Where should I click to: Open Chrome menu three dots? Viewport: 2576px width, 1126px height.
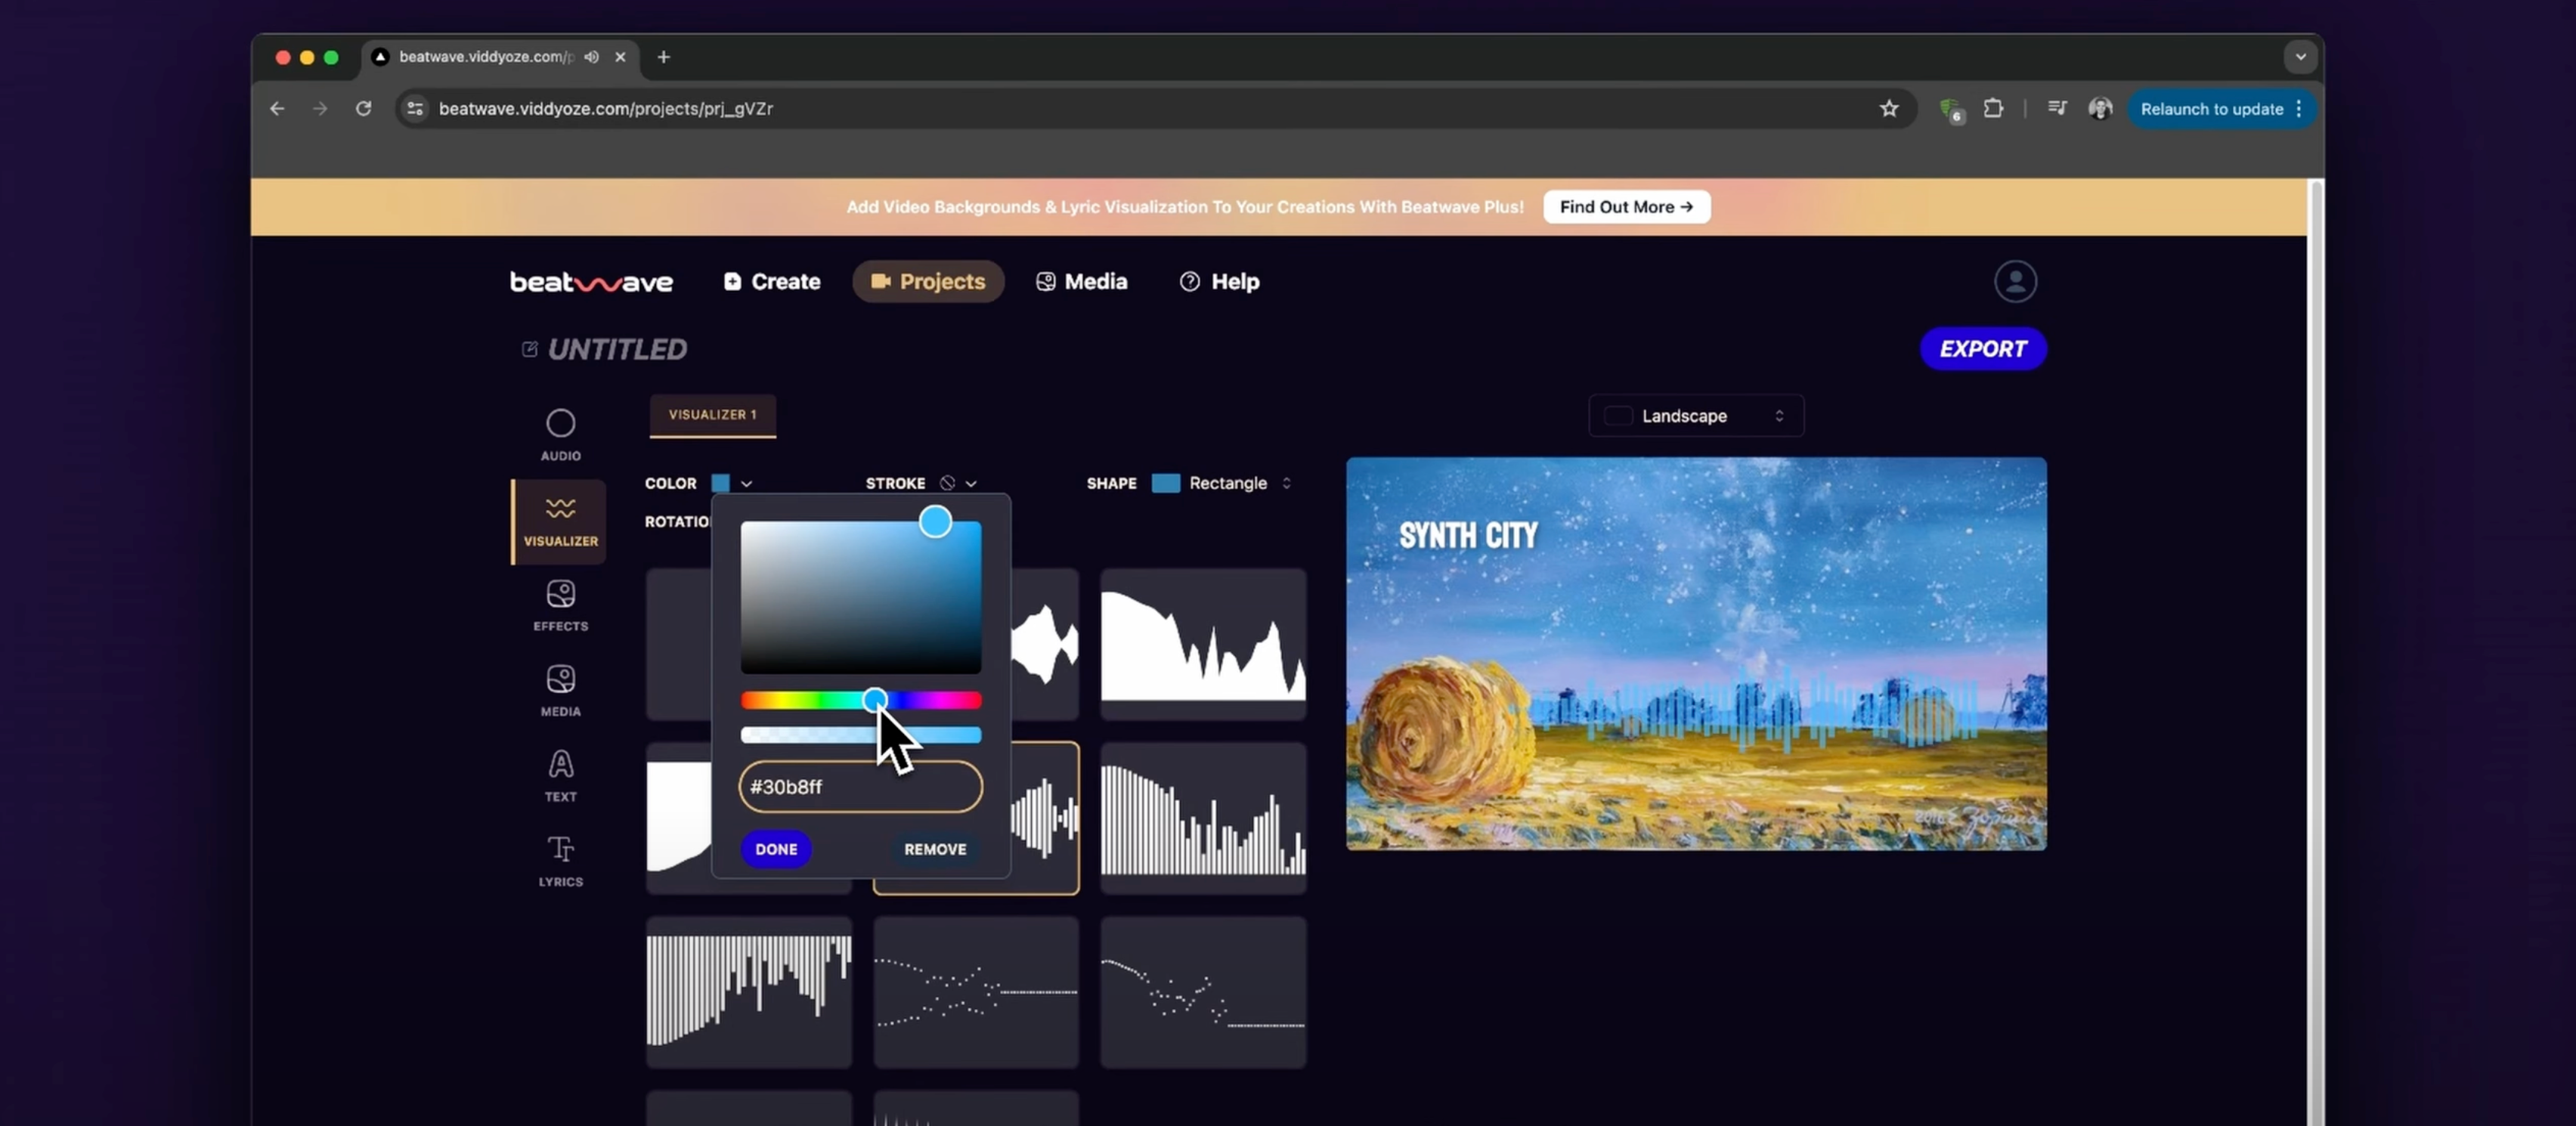(2299, 108)
